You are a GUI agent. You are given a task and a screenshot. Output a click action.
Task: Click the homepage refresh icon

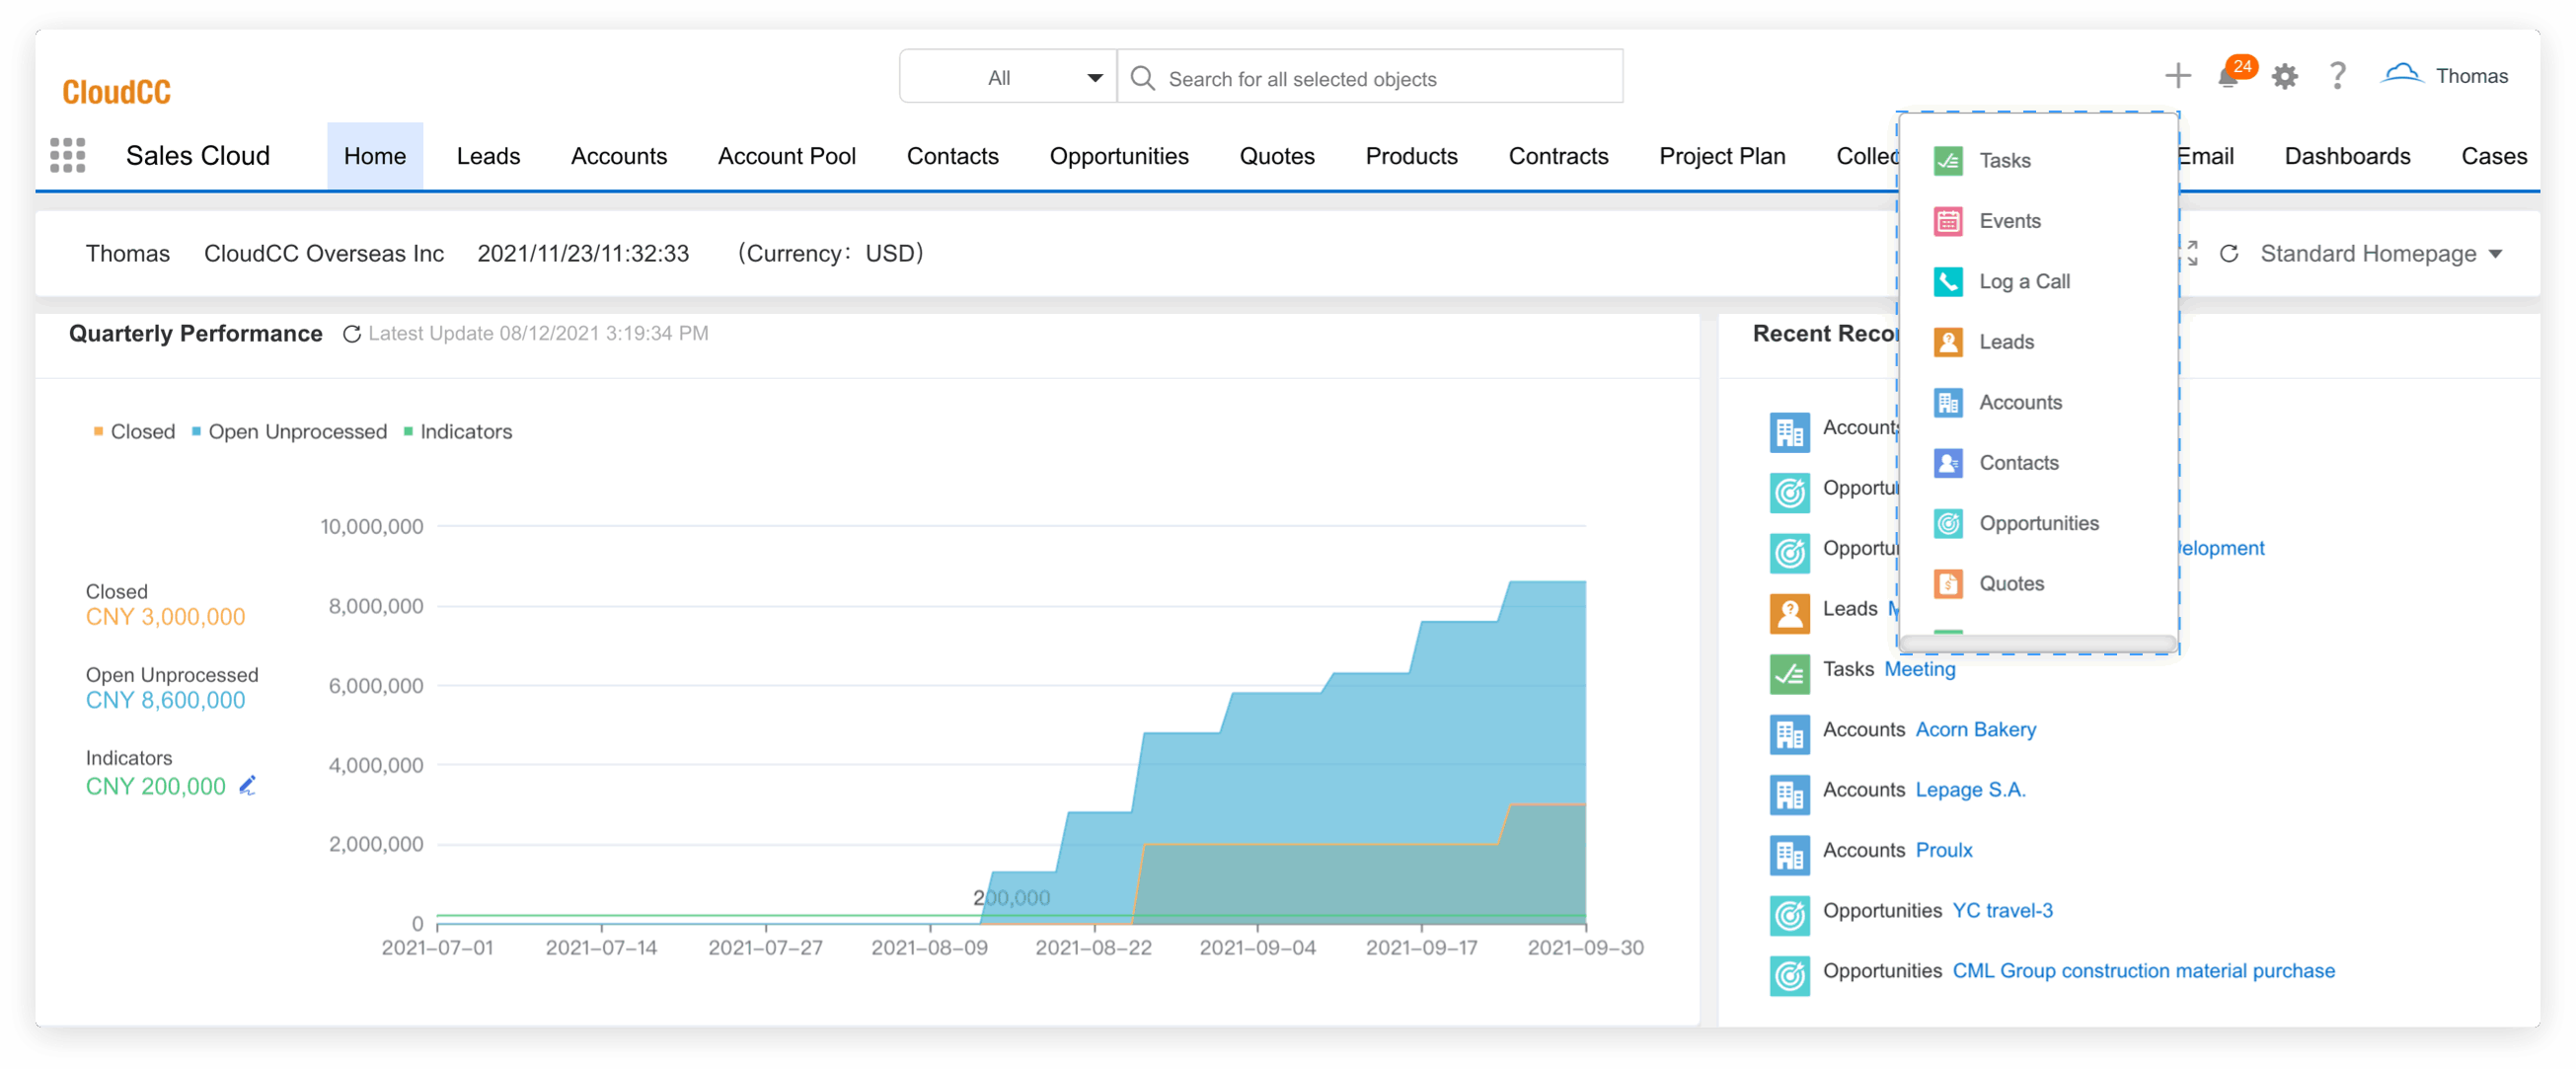click(x=2229, y=254)
